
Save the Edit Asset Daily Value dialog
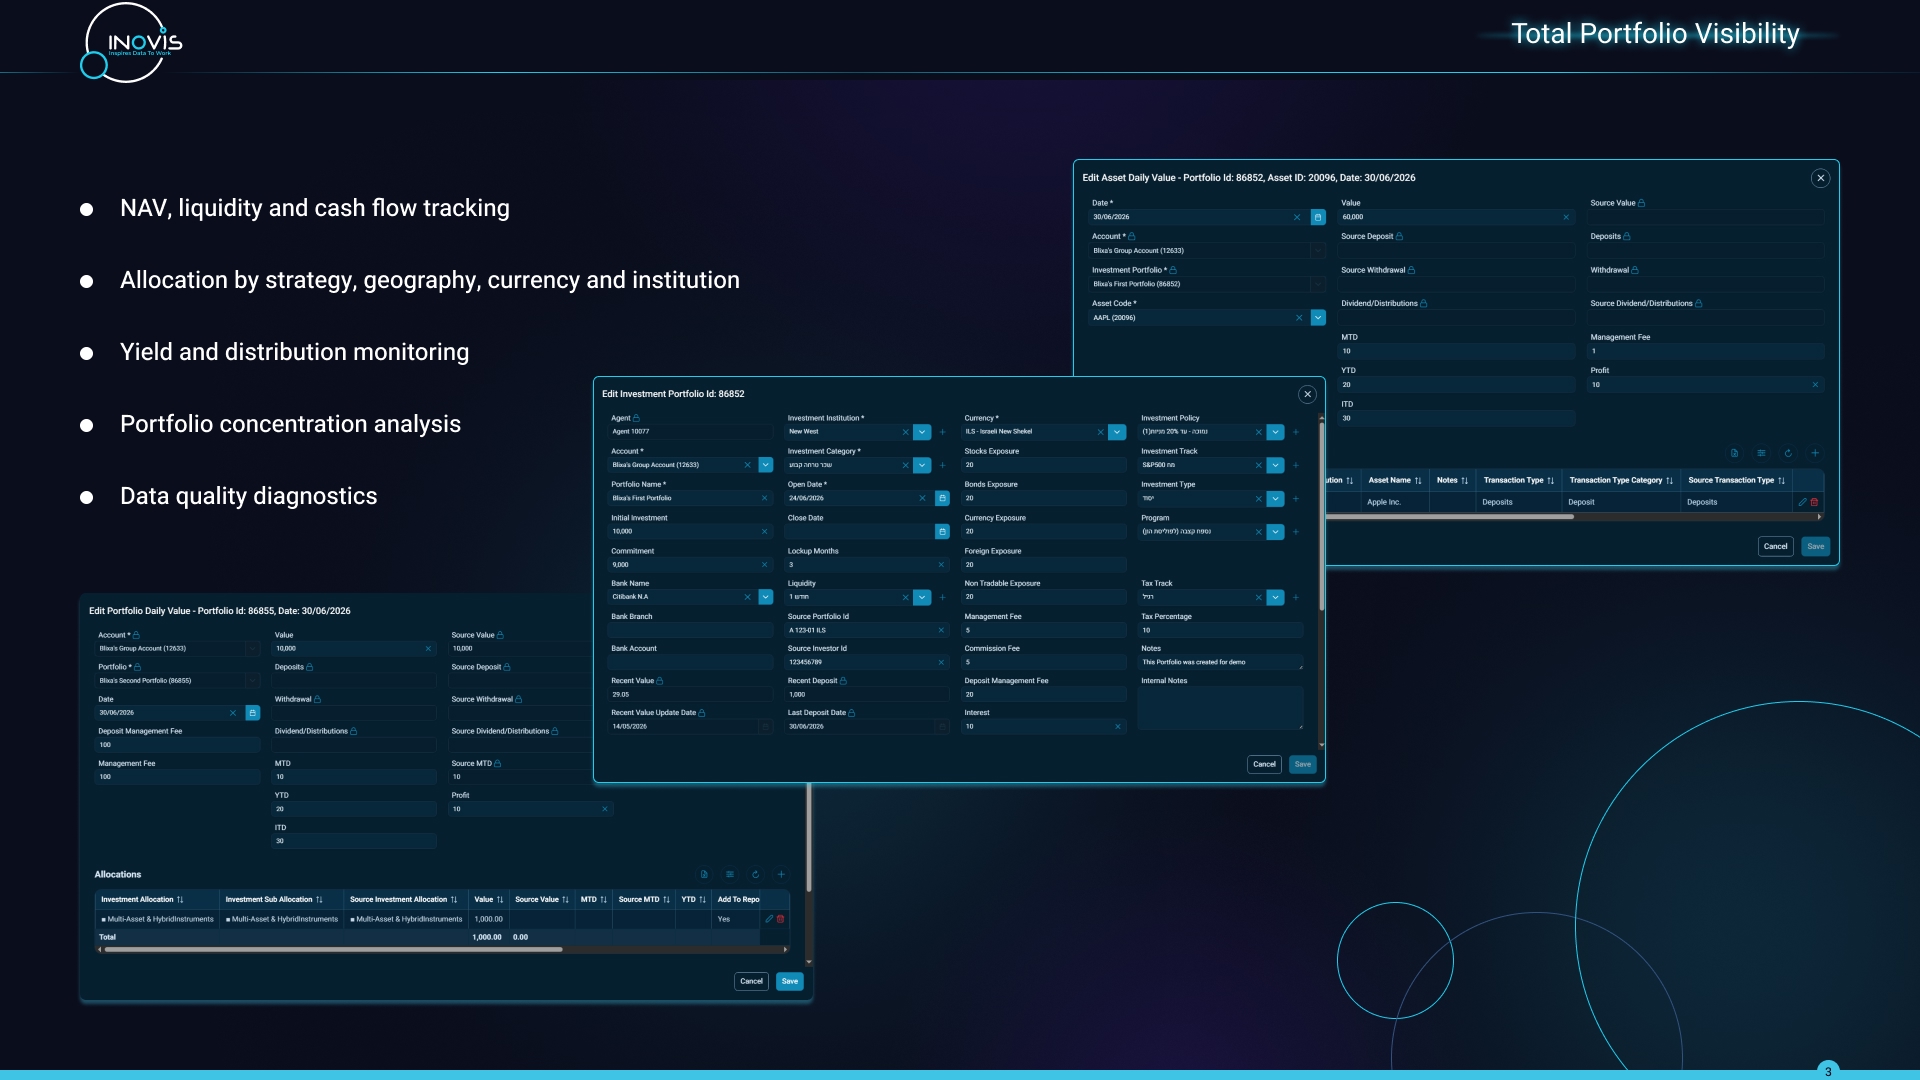click(1815, 547)
